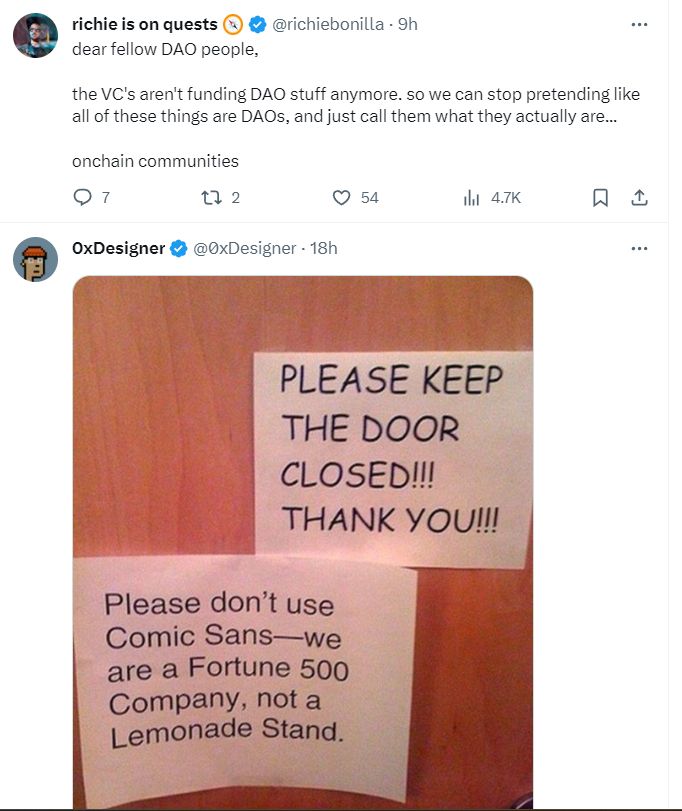Open the 18h timestamp on 0xDesigner's tweet
The image size is (682, 811).
324,248
